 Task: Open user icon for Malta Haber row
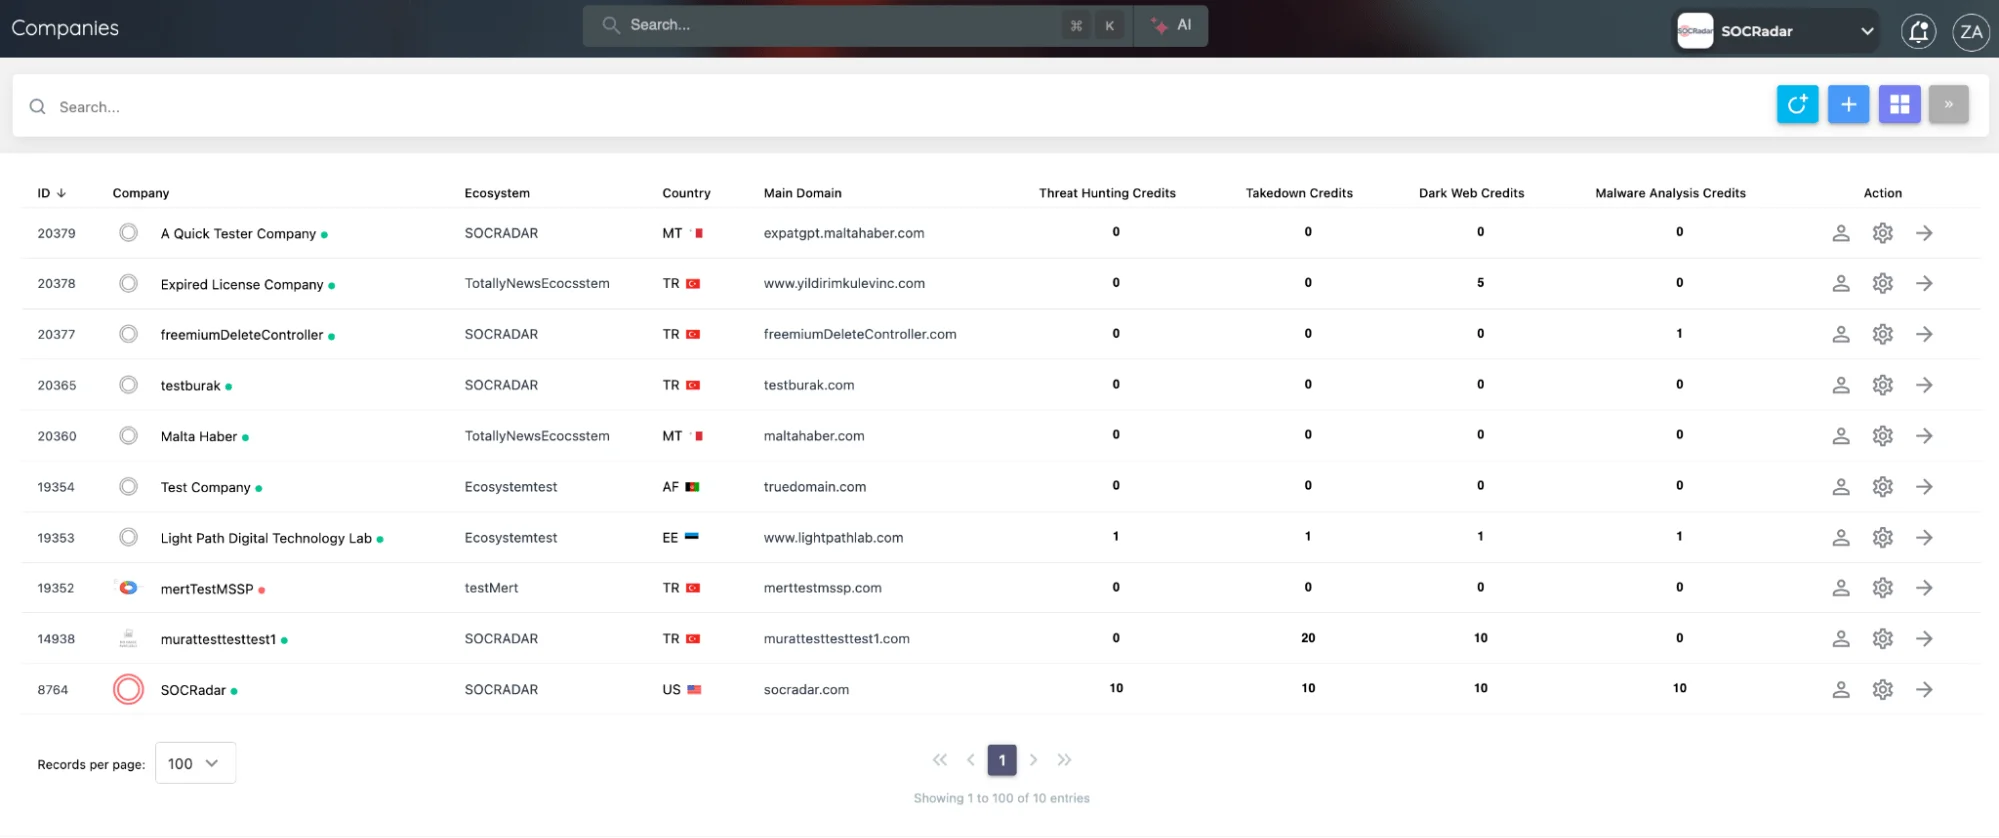(1840, 436)
